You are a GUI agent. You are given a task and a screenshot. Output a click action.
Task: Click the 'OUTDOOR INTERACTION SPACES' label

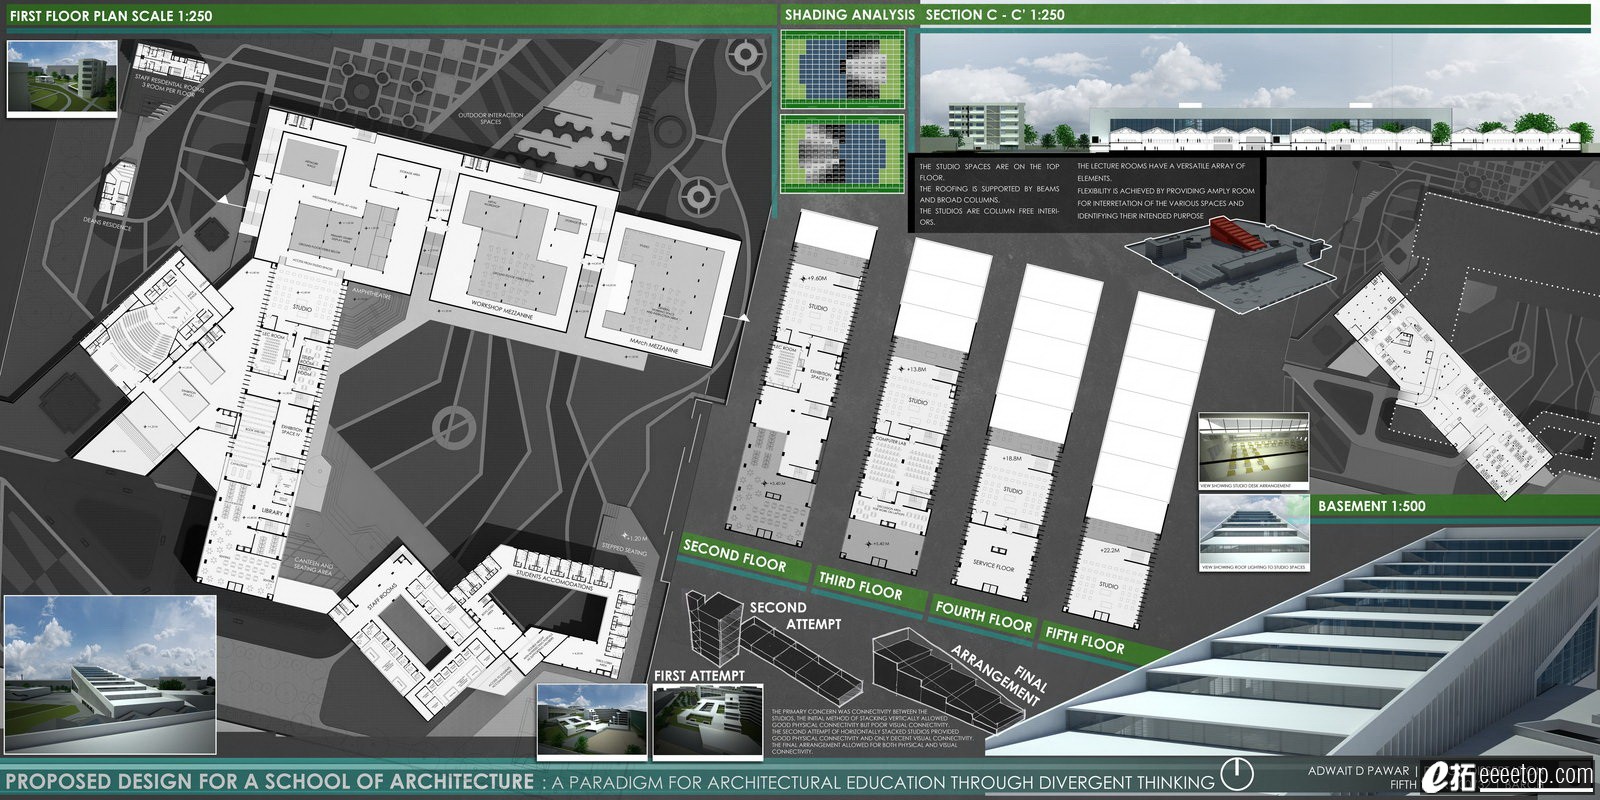coord(490,118)
